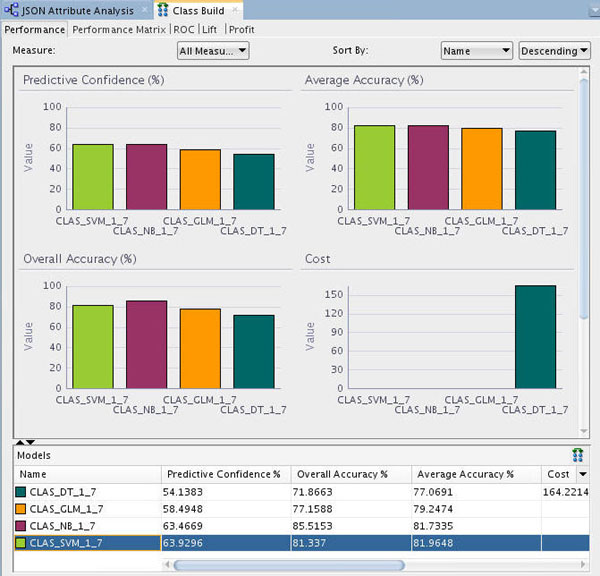
Task: Open the Profit tab
Action: 241,29
